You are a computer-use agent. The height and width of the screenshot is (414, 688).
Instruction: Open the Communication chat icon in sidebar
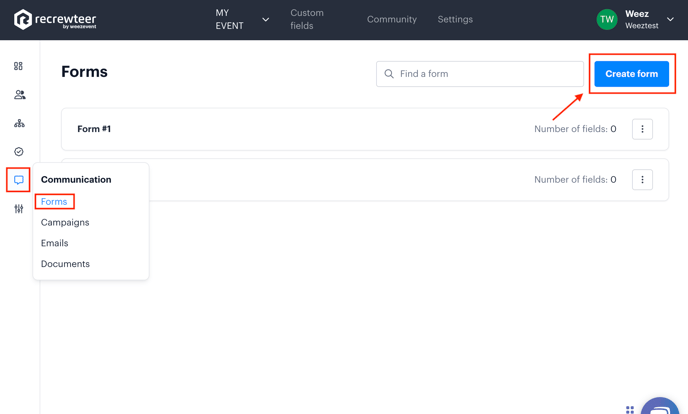pos(18,180)
